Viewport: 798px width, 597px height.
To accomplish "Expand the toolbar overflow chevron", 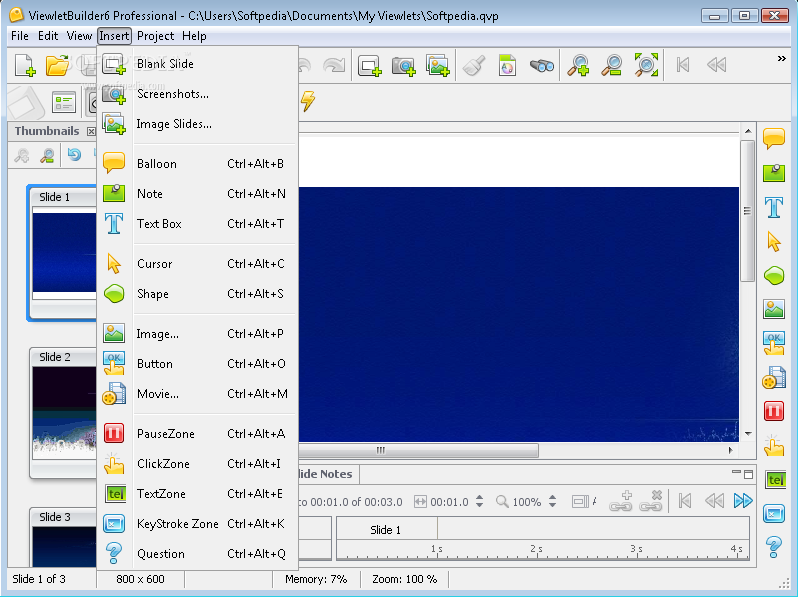I will pos(782,59).
